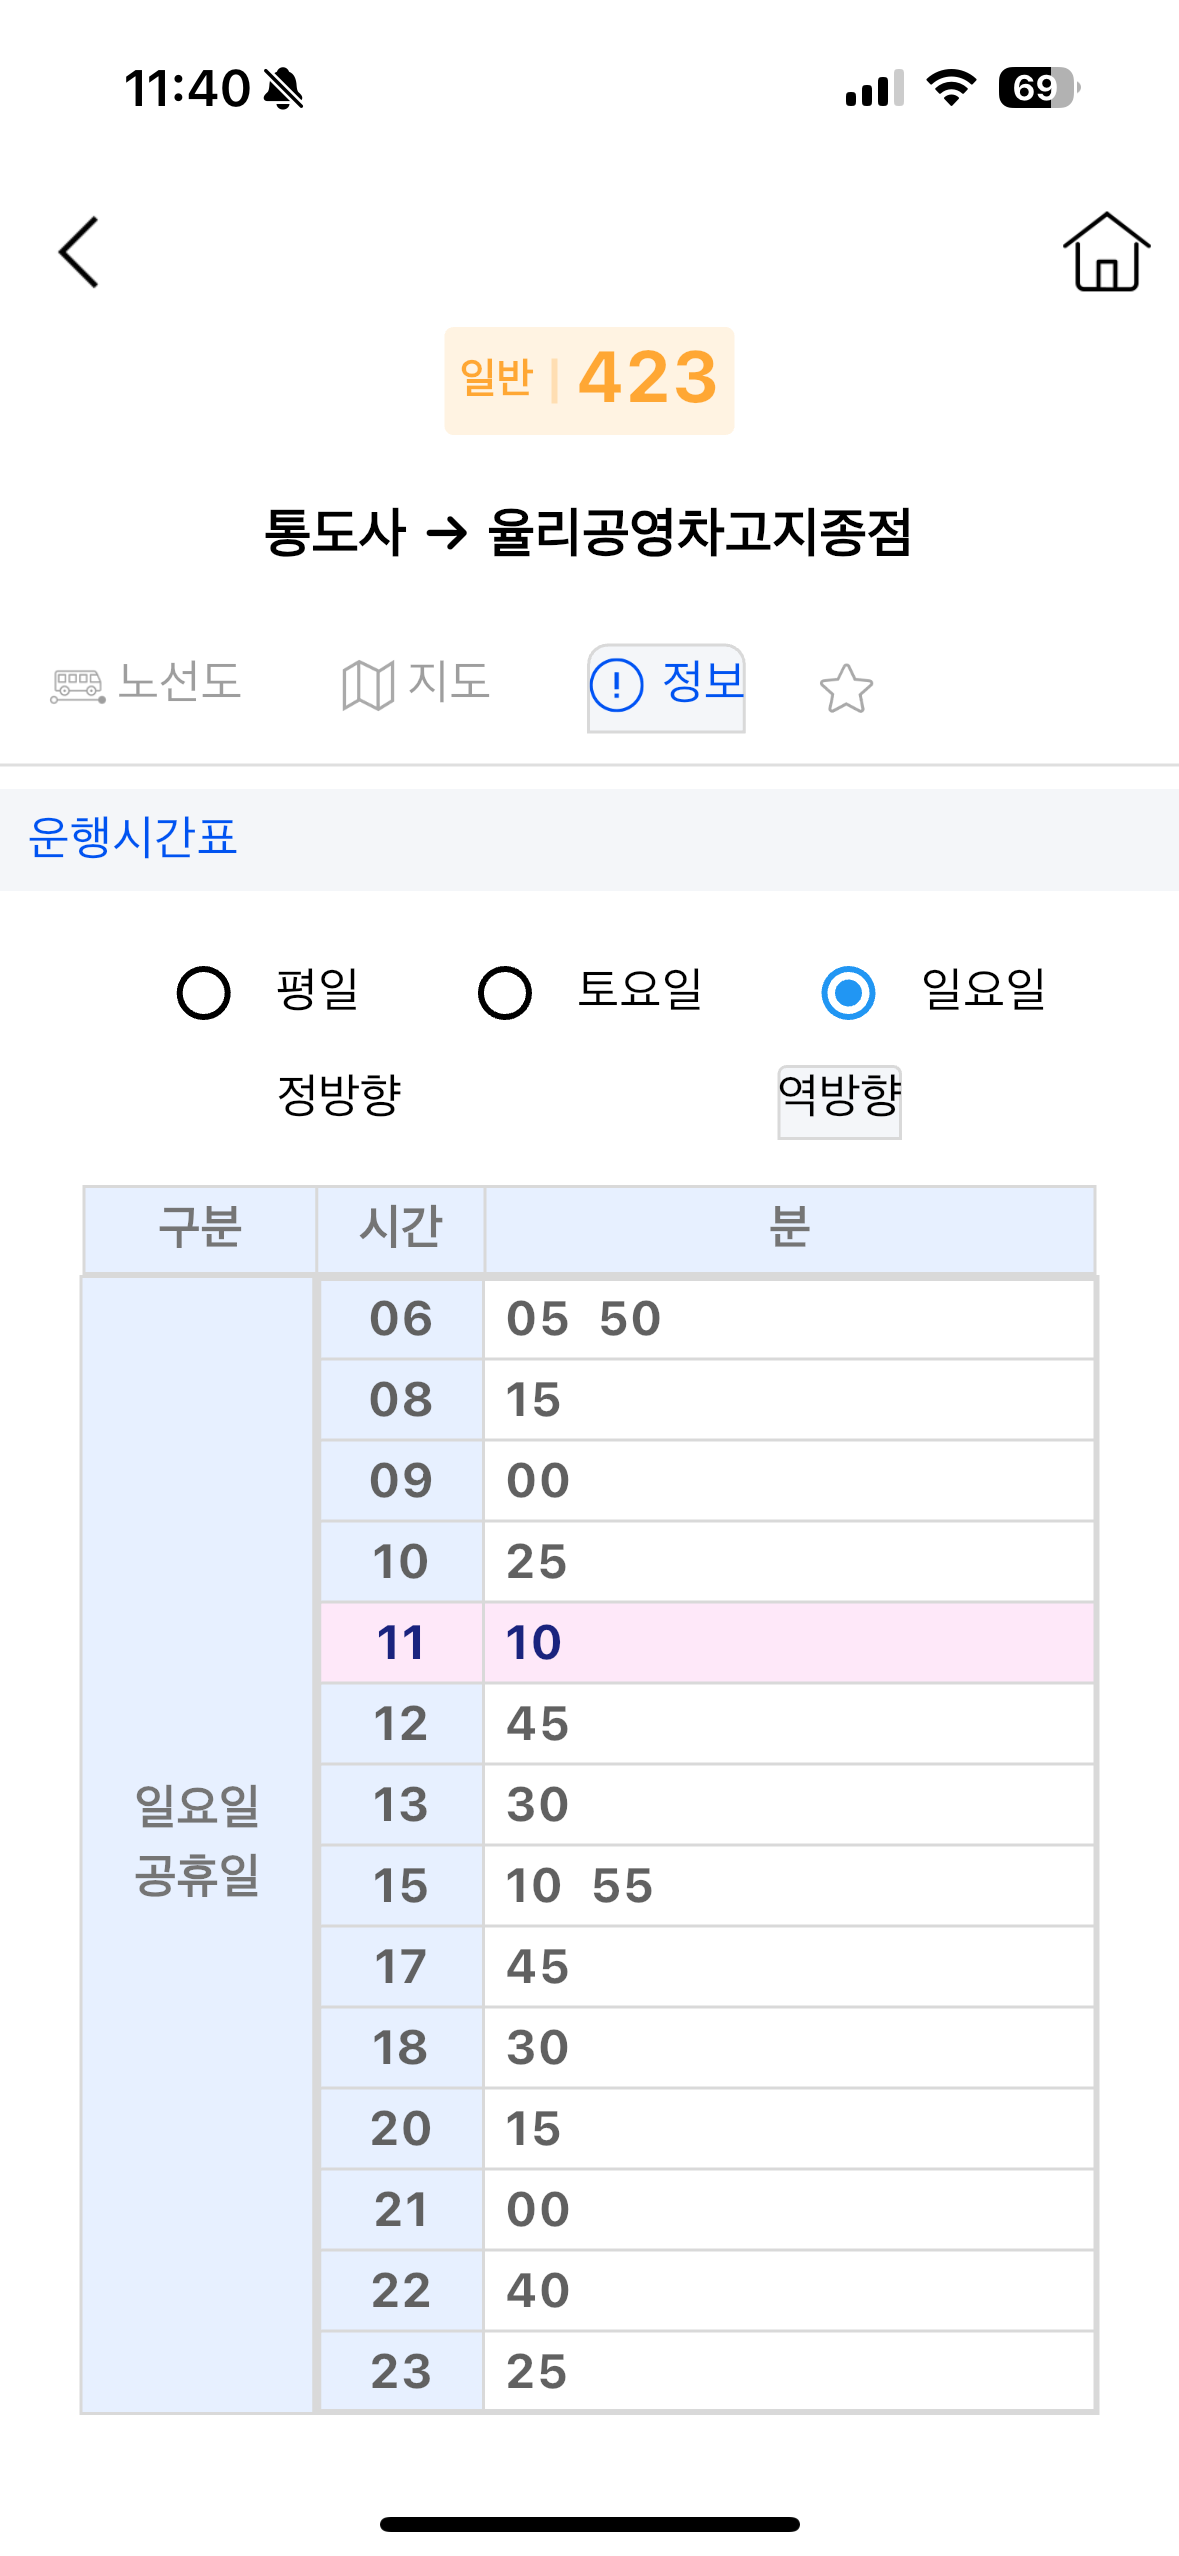Image resolution: width=1179 pixels, height=2556 pixels.
Task: Show the 정방향 direction timetable
Action: tap(339, 1095)
